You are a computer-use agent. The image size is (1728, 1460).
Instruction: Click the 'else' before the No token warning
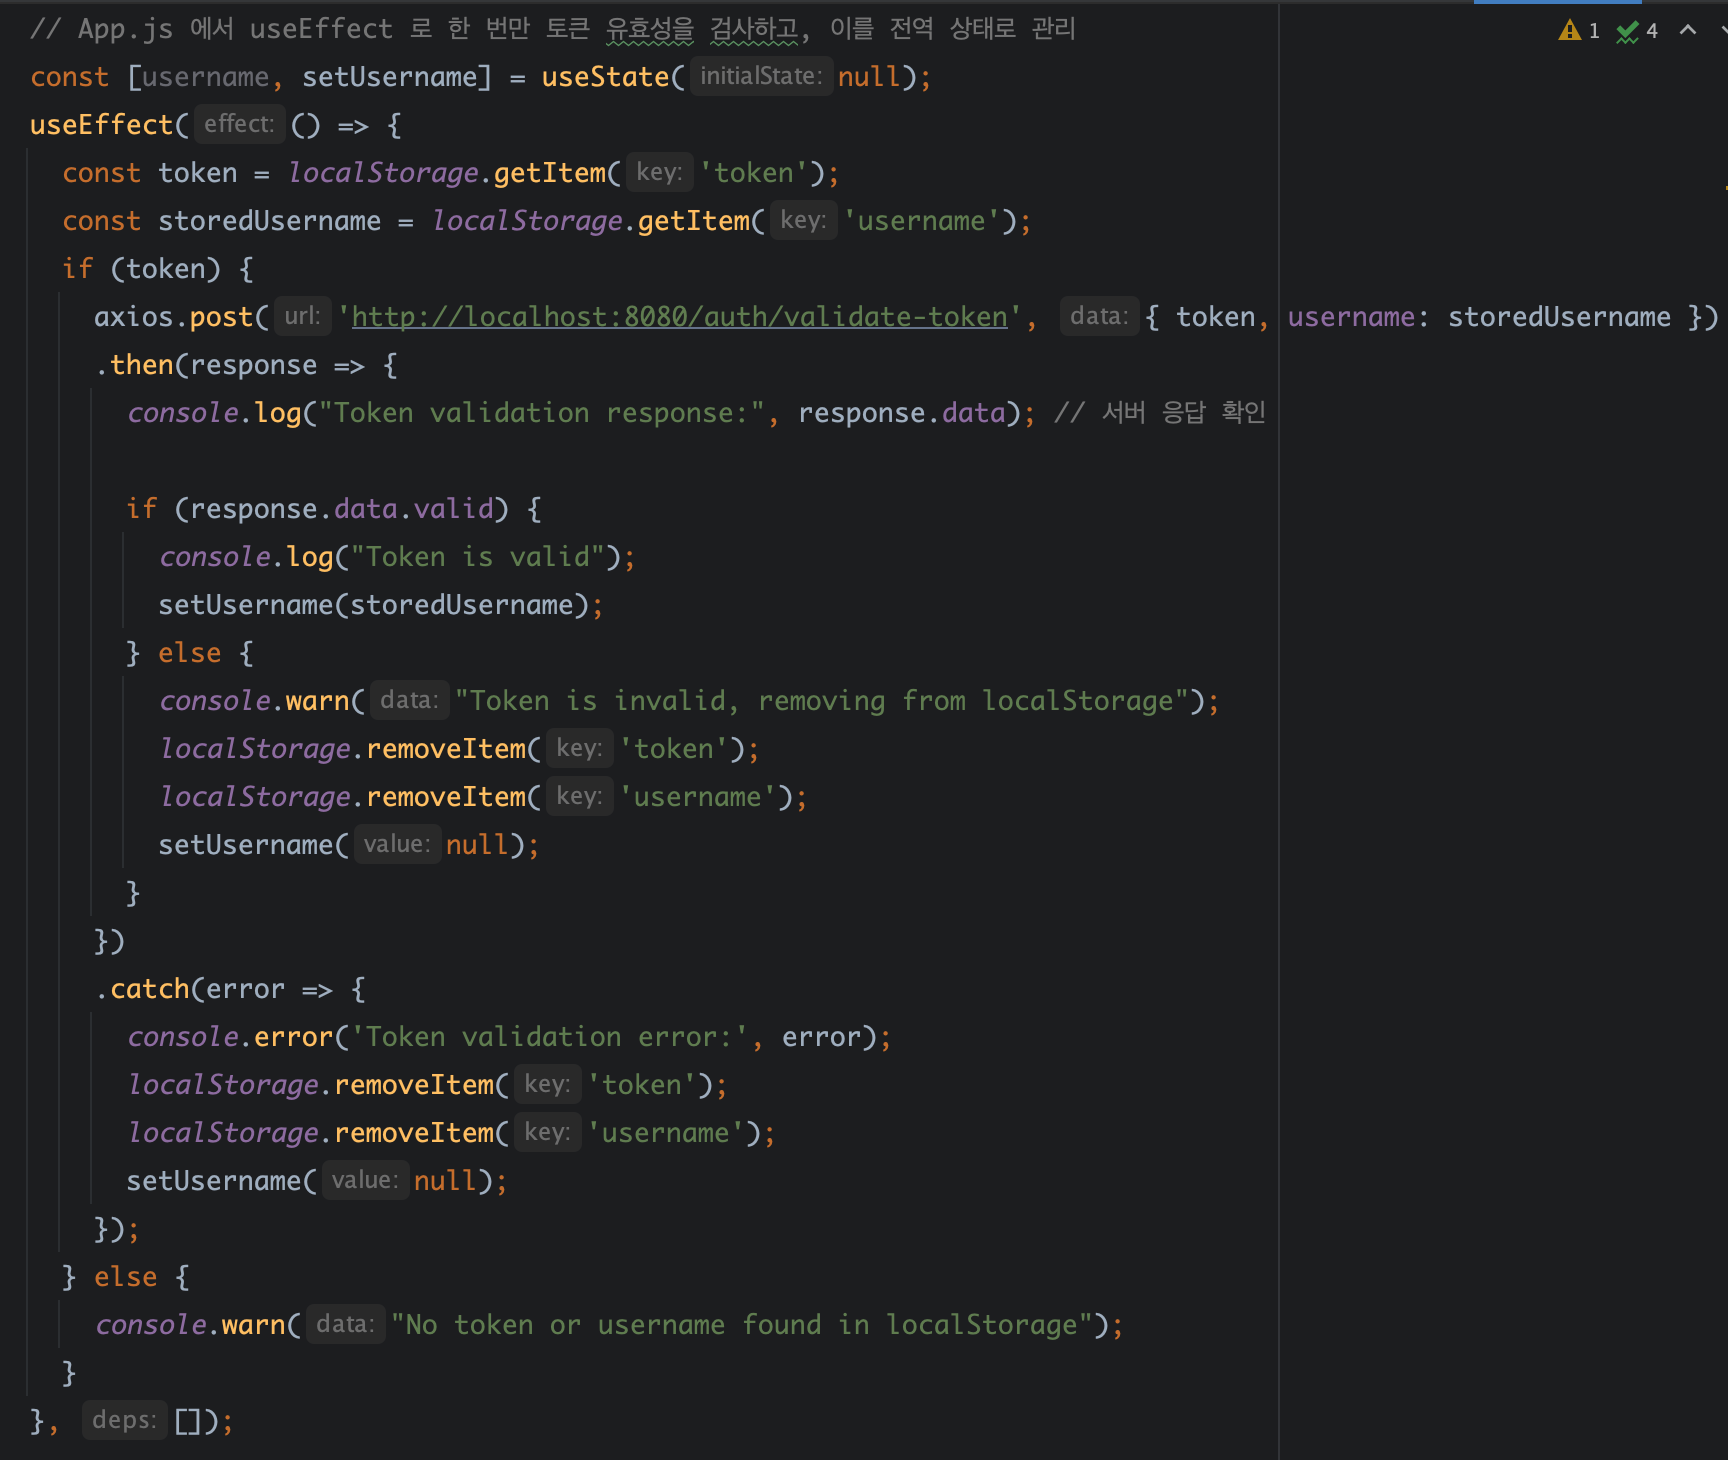coord(126,1277)
